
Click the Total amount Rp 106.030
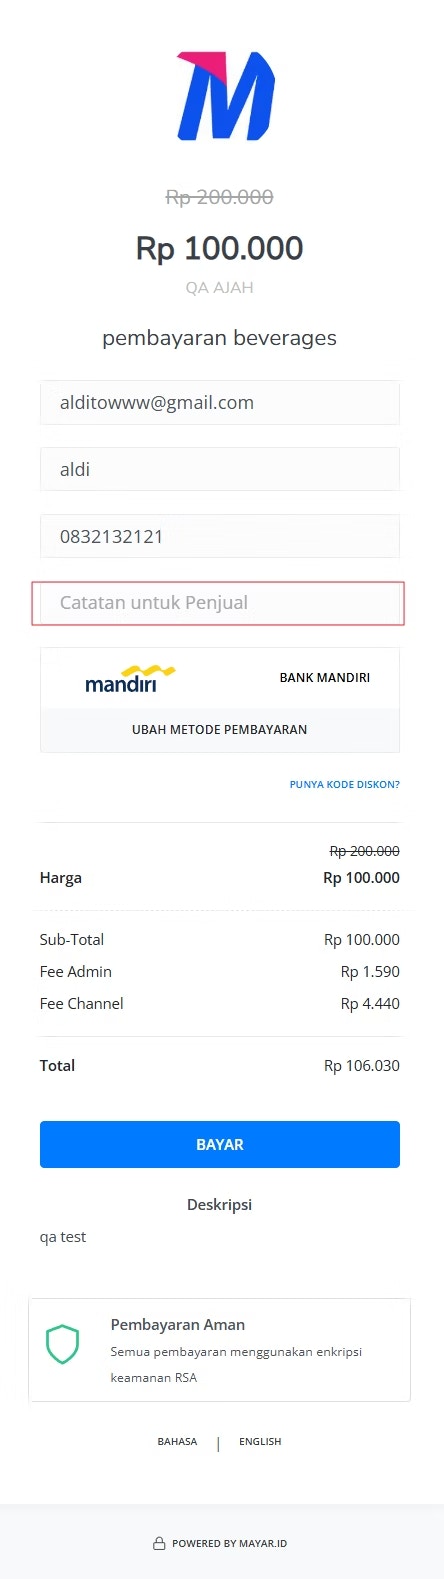tap(362, 1066)
